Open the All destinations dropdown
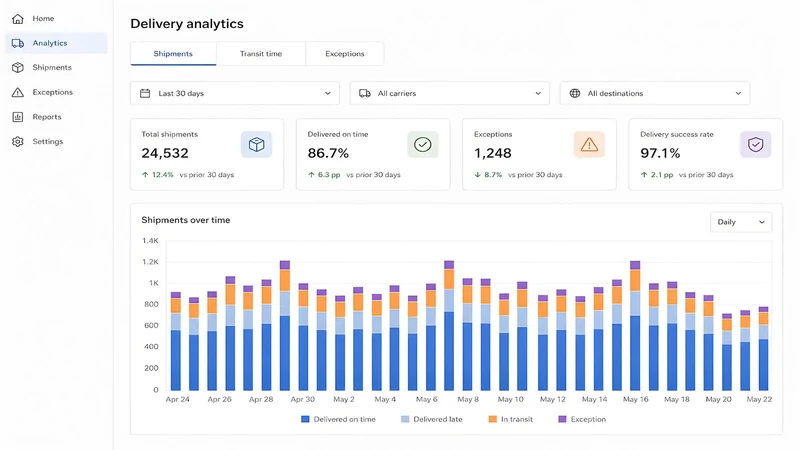Image resolution: width=800 pixels, height=450 pixels. pos(655,93)
